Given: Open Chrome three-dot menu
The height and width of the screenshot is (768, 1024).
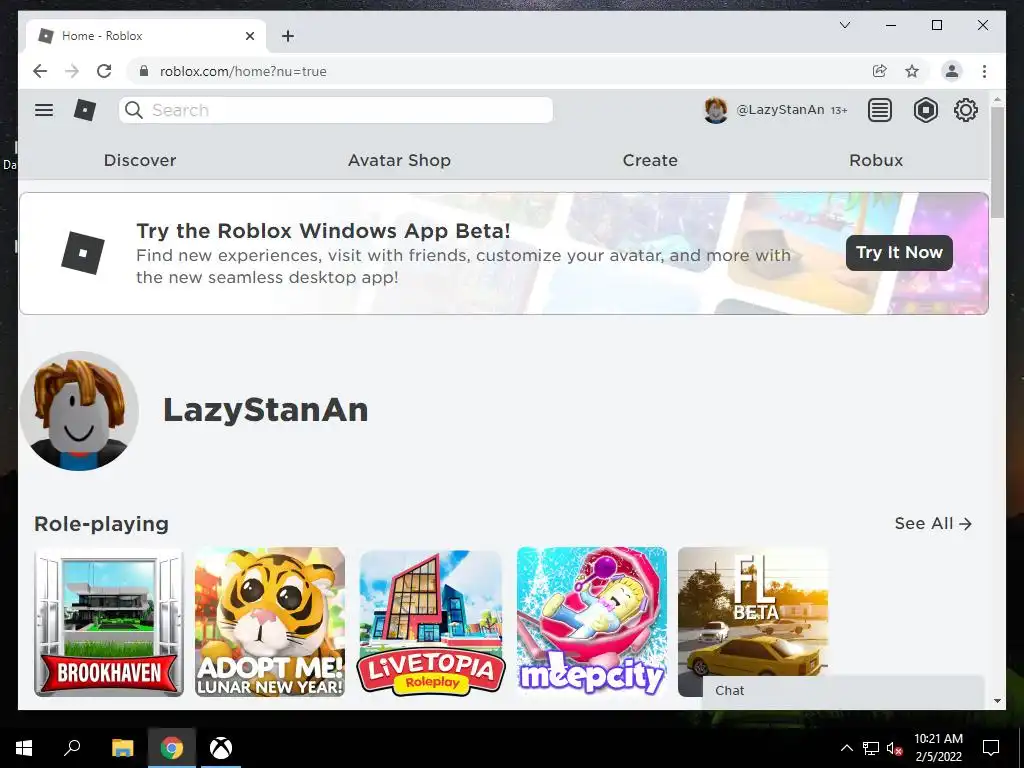Looking at the screenshot, I should [x=984, y=71].
